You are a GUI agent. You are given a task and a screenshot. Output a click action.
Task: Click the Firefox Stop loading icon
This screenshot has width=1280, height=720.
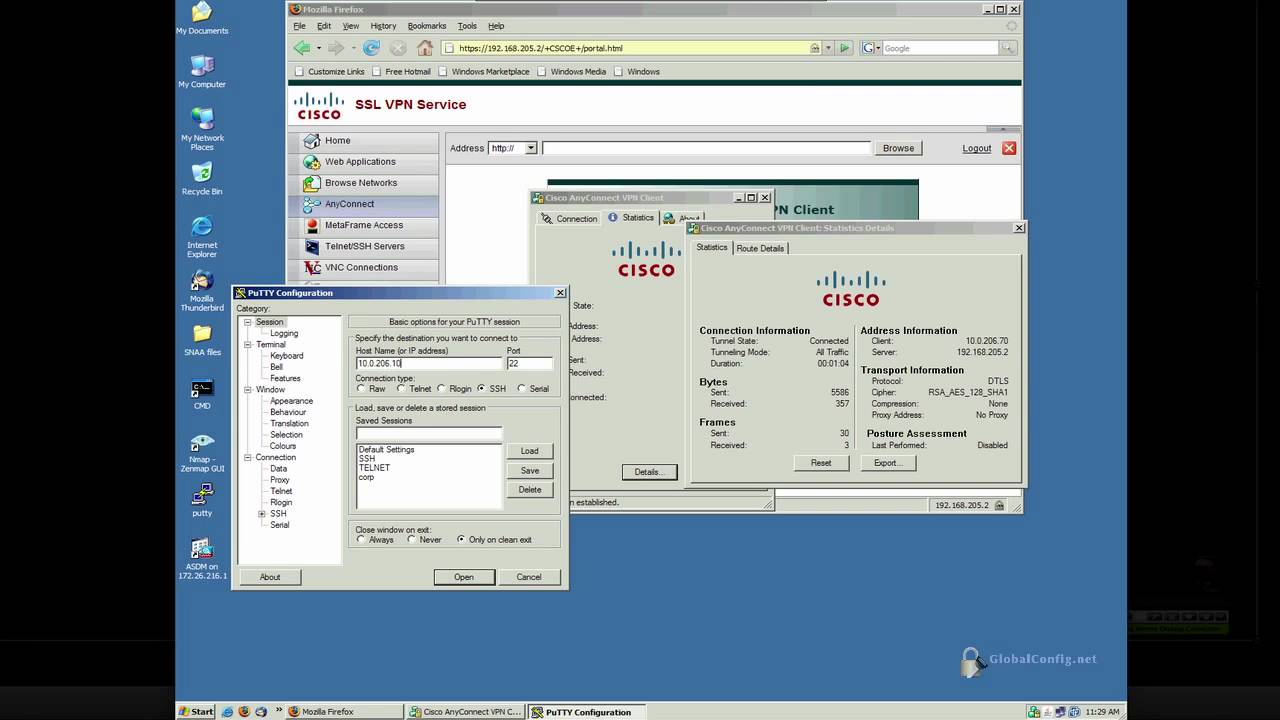[398, 48]
